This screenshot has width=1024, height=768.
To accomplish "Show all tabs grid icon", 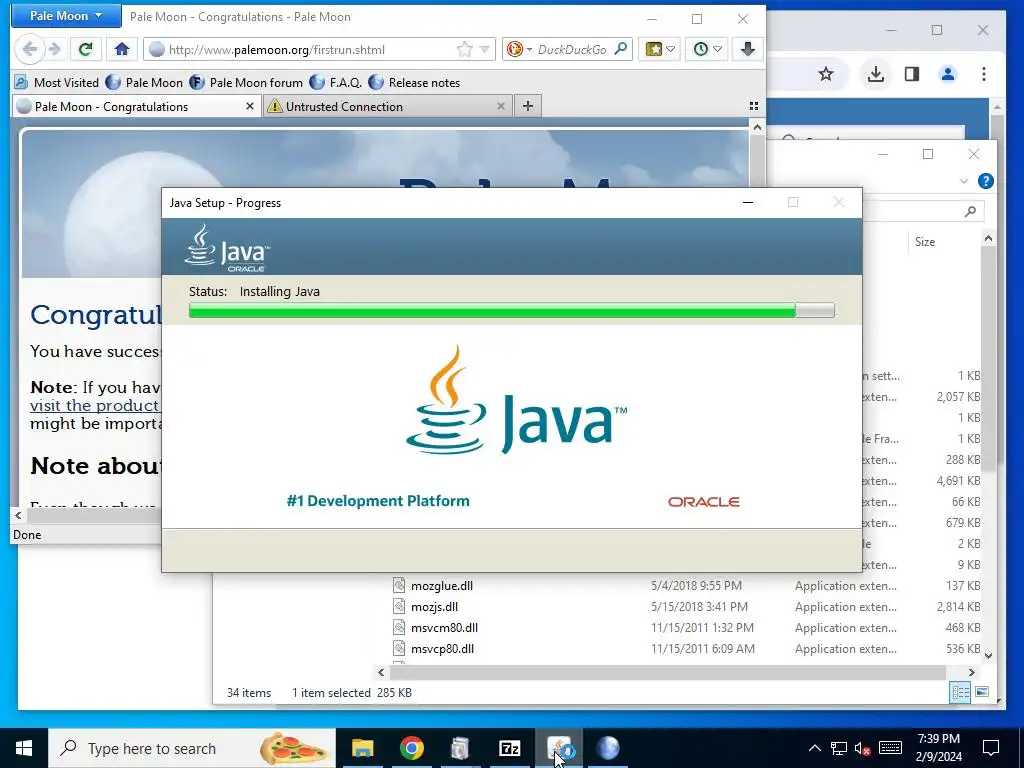I will (754, 106).
